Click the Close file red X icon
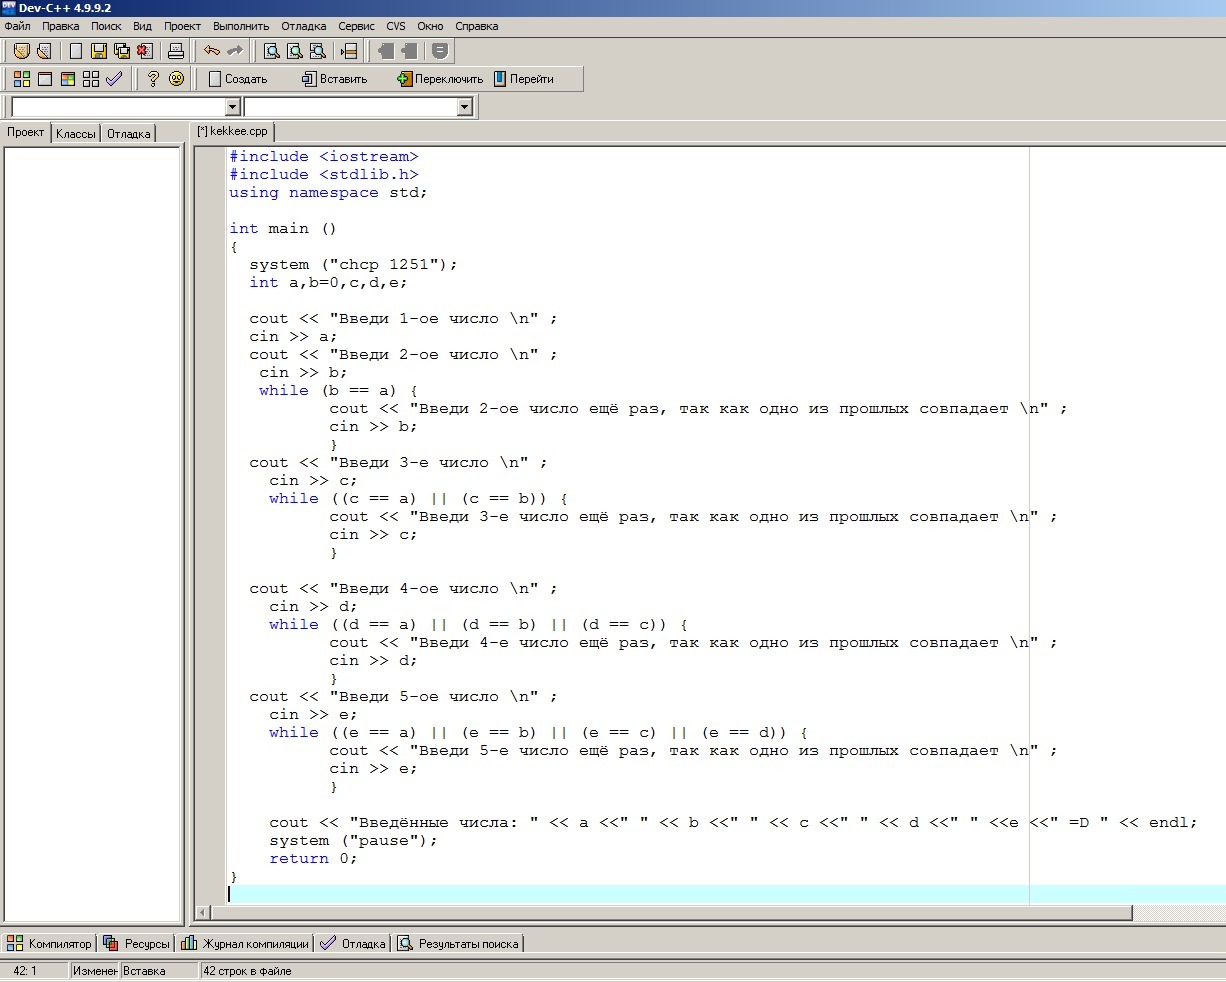The width and height of the screenshot is (1226, 982). 145,51
